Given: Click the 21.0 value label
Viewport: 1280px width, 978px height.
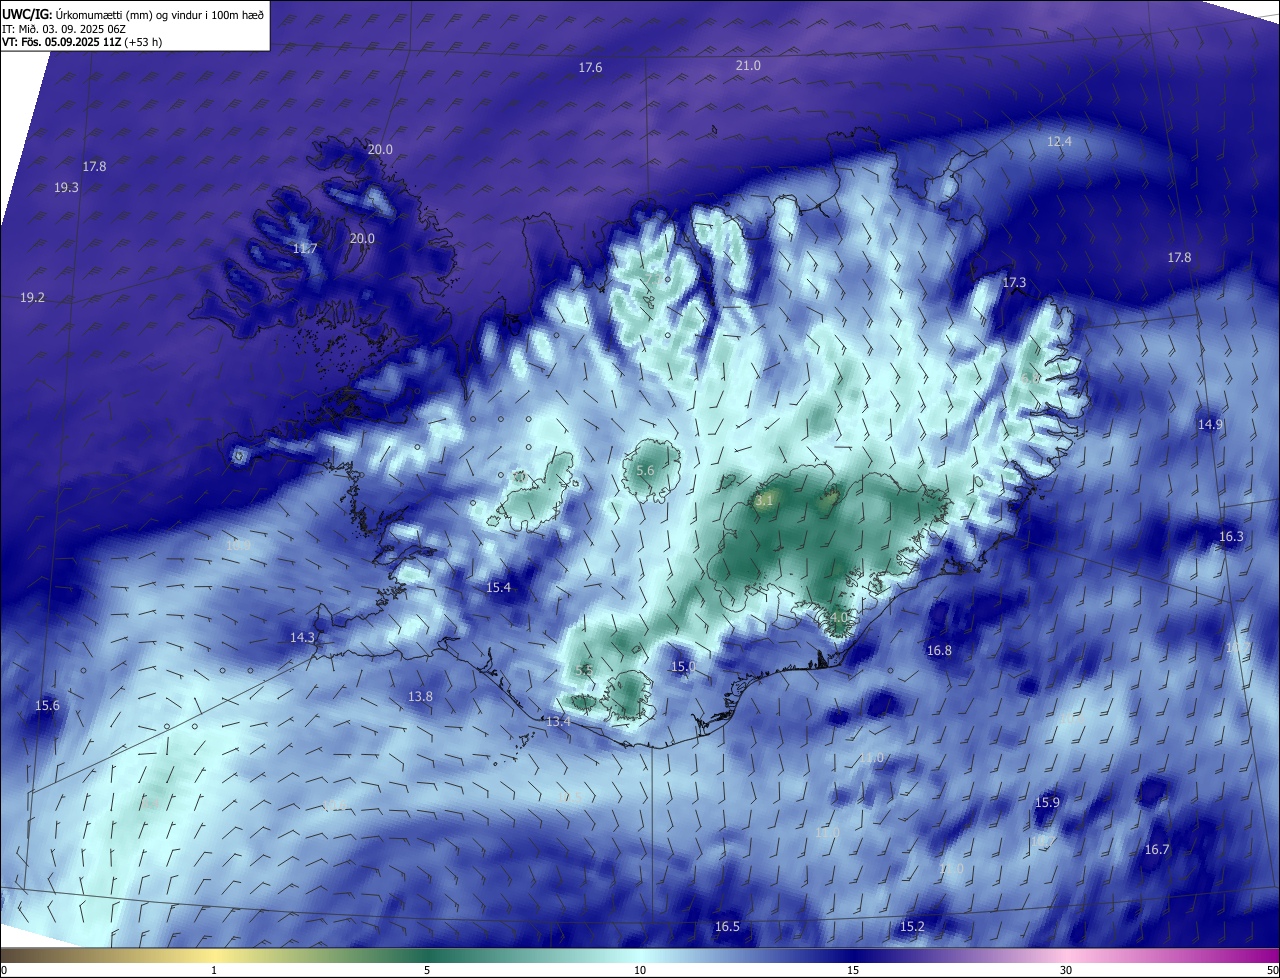Looking at the screenshot, I should [x=748, y=65].
